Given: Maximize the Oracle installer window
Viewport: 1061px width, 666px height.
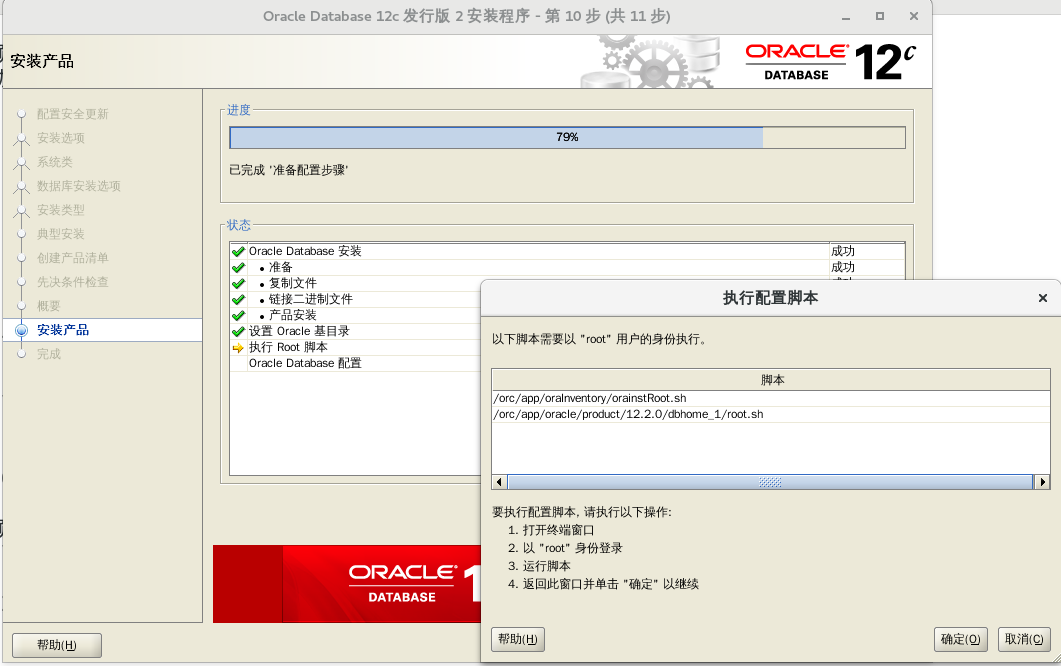Looking at the screenshot, I should pos(880,16).
